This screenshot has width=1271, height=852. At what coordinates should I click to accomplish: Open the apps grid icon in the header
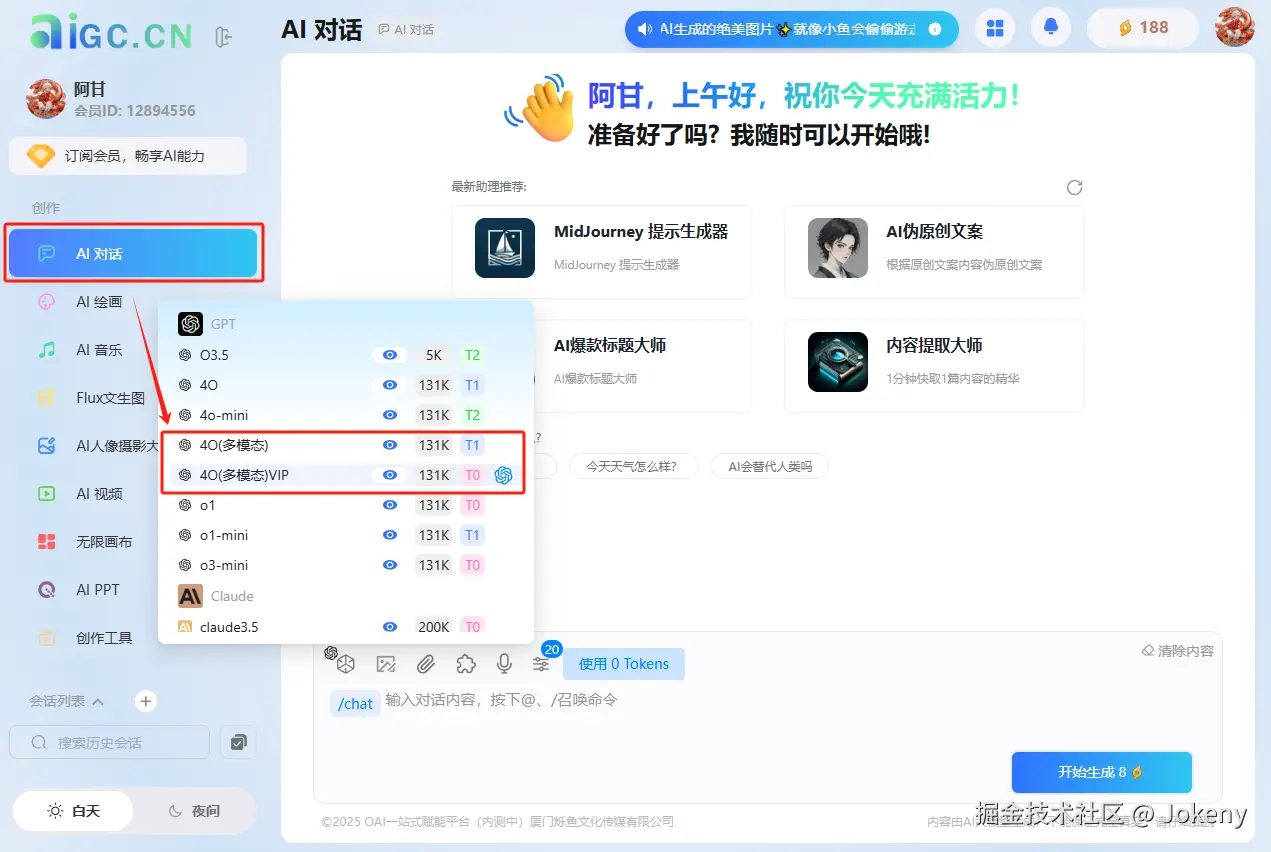[x=995, y=28]
